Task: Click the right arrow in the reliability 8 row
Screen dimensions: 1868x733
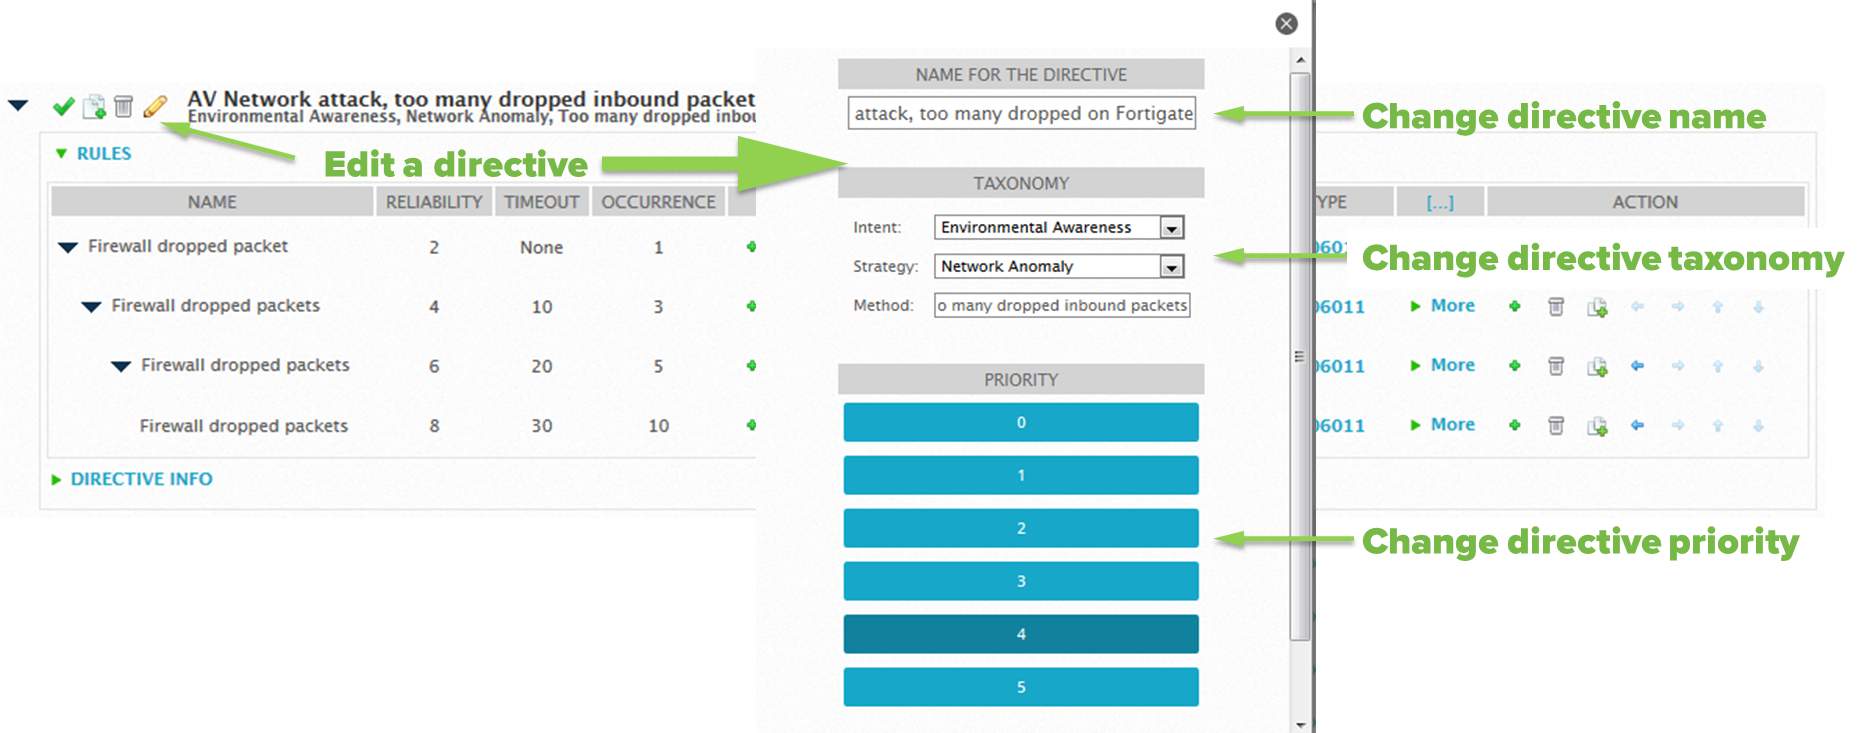Action: [1678, 425]
